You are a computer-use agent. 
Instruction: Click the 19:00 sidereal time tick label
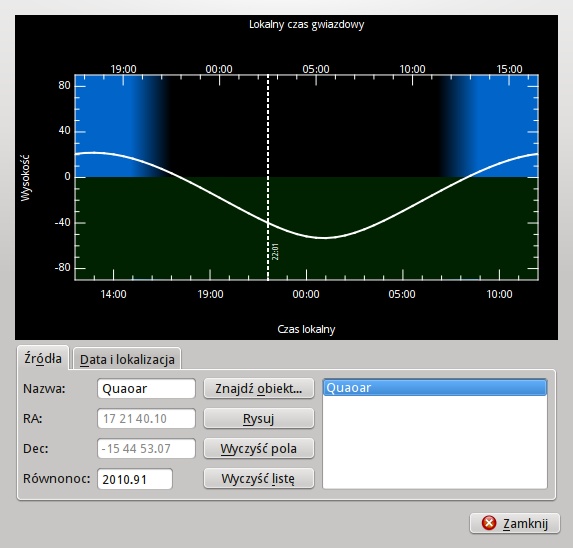[x=124, y=69]
